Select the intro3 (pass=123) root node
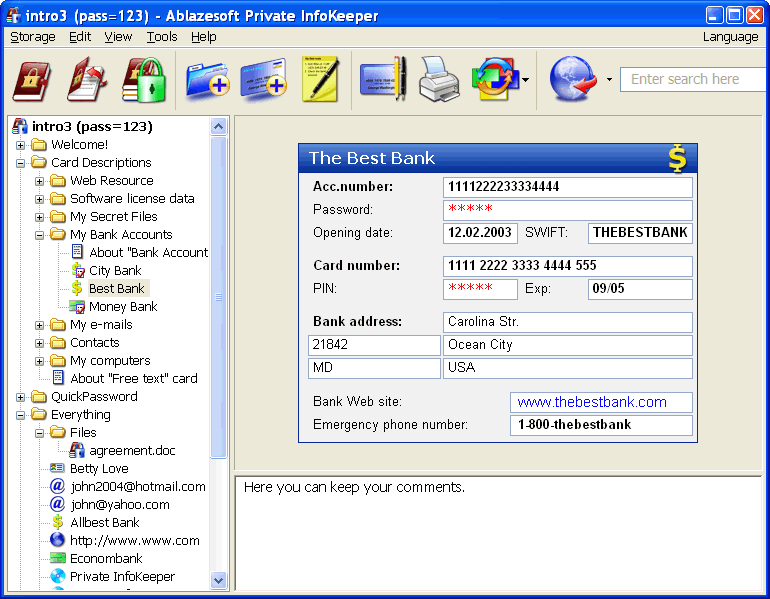Image resolution: width=770 pixels, height=599 pixels. point(92,127)
